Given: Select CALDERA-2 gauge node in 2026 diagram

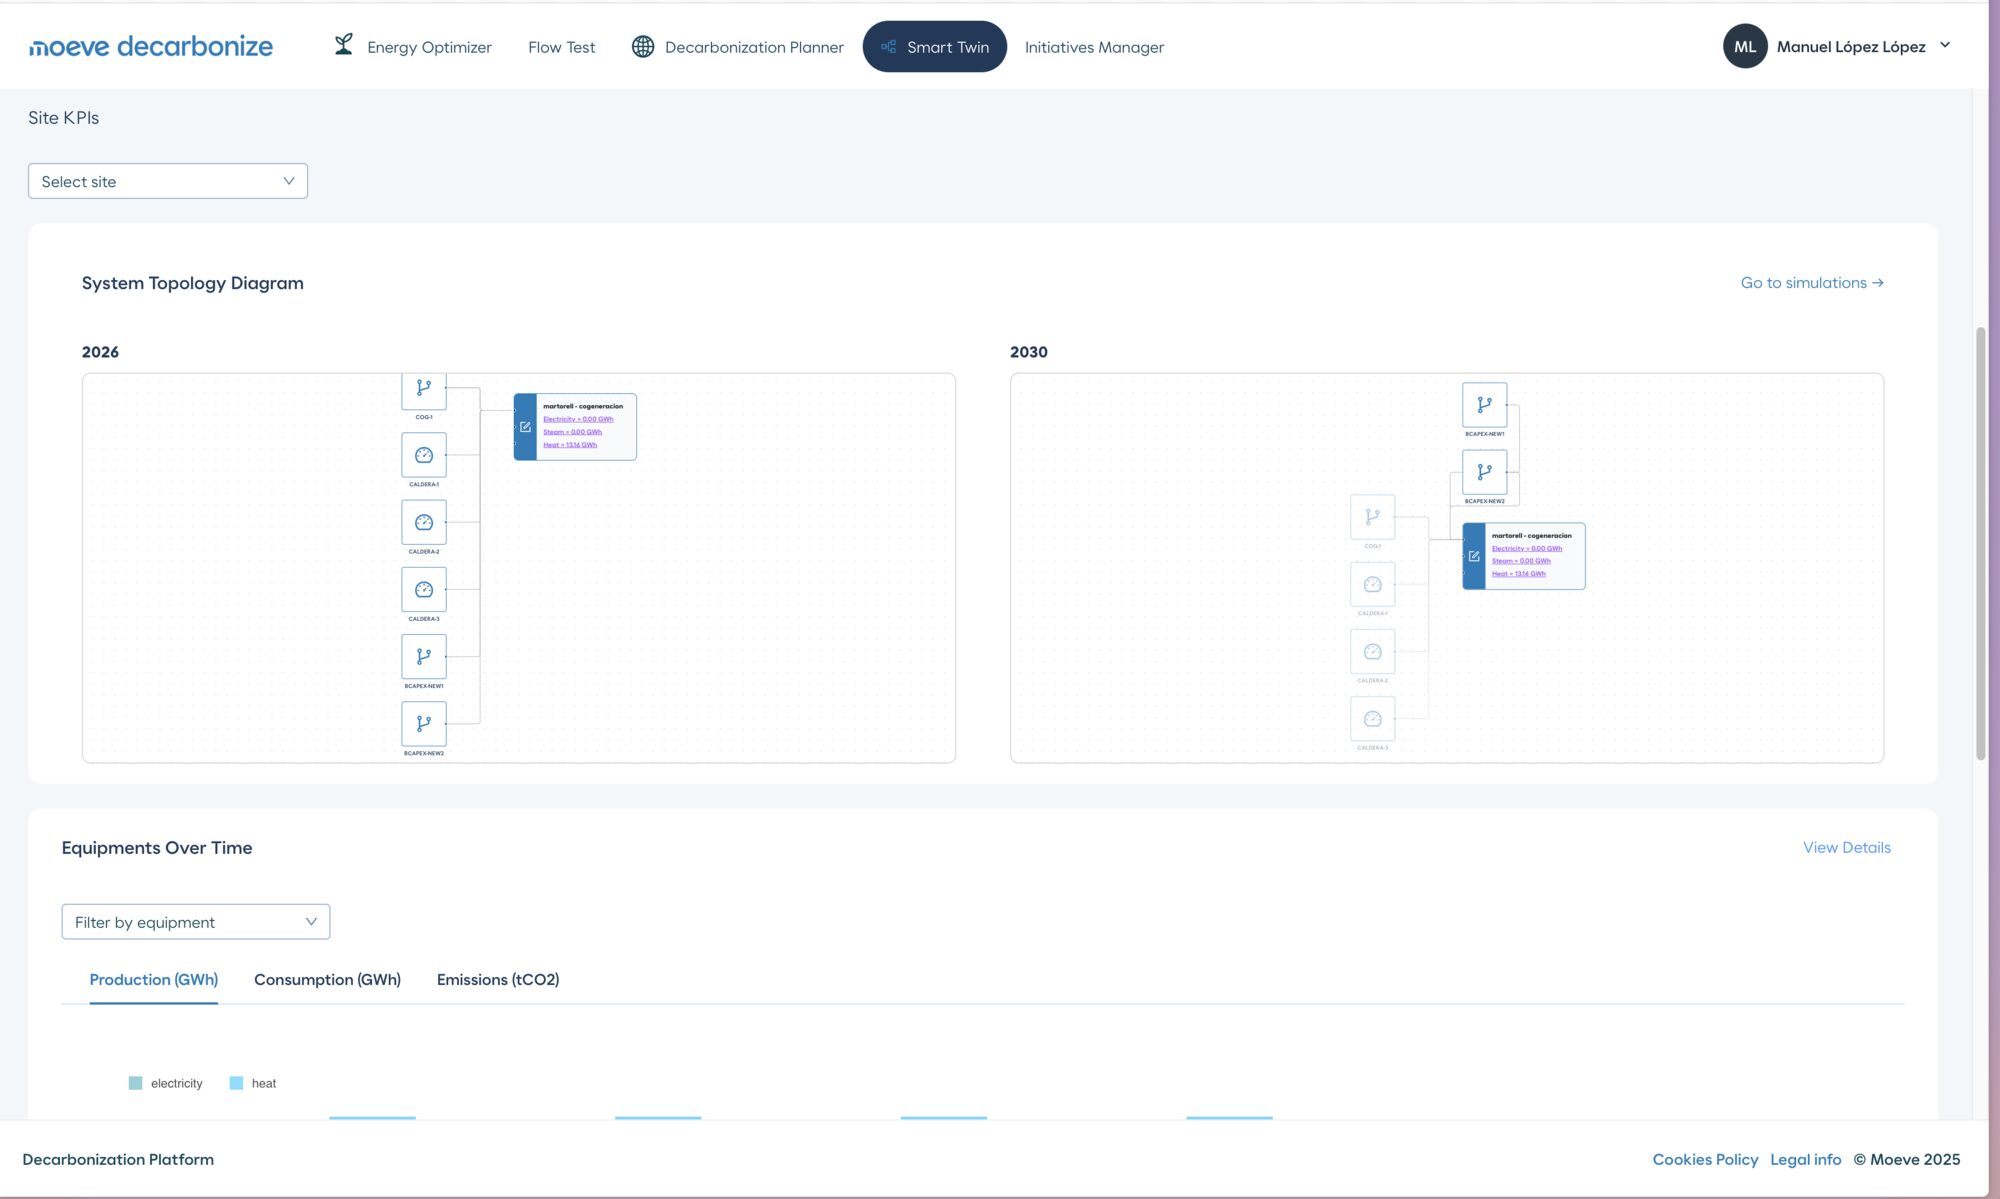Looking at the screenshot, I should (424, 522).
